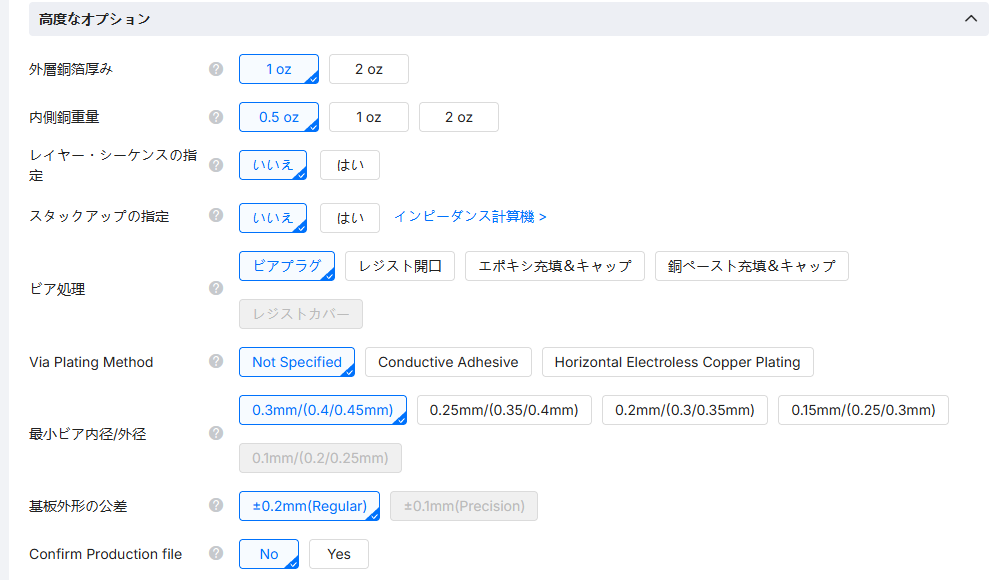Select いいえ for レイヤー・シーケンスの指定
The height and width of the screenshot is (580, 1000).
[x=273, y=165]
